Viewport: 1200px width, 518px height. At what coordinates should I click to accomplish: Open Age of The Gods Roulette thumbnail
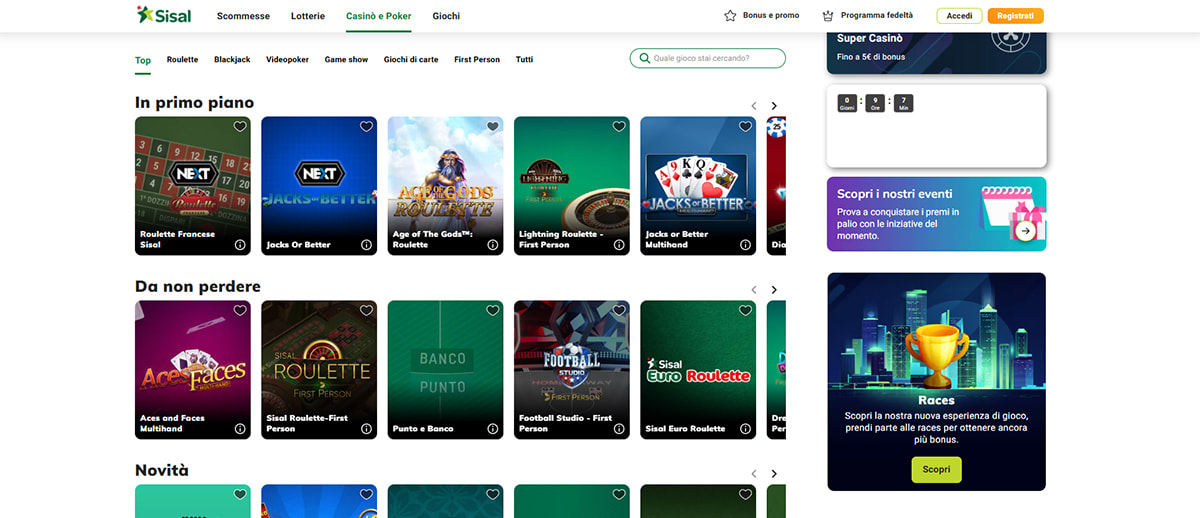445,186
